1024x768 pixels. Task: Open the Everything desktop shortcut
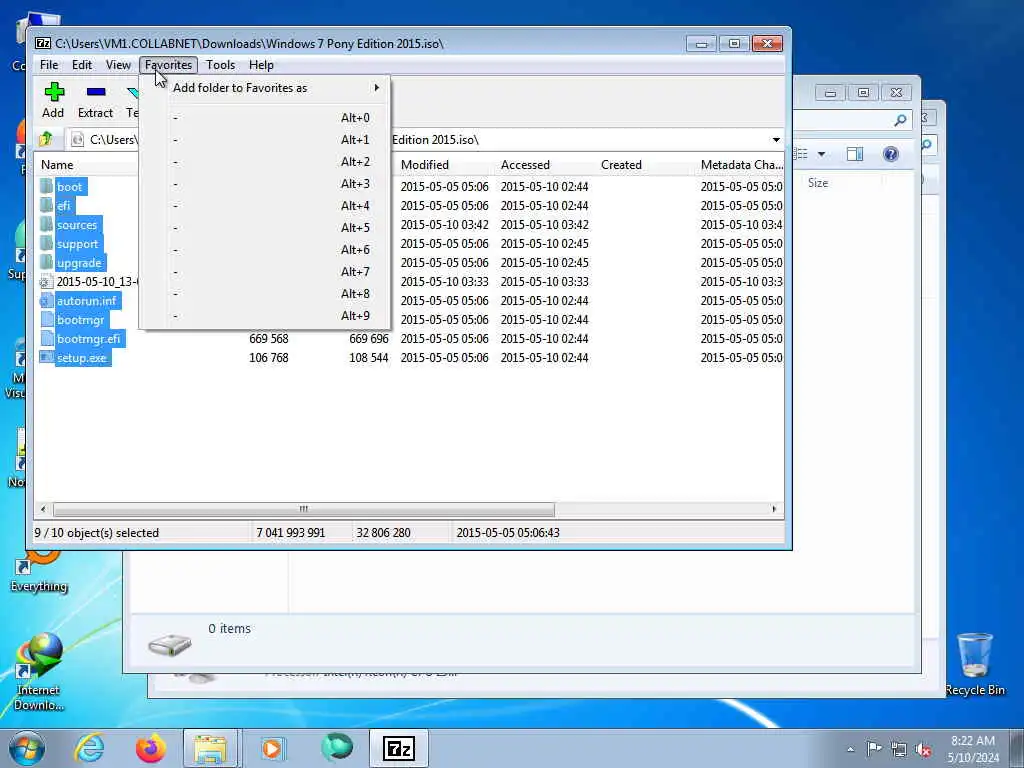pos(39,571)
